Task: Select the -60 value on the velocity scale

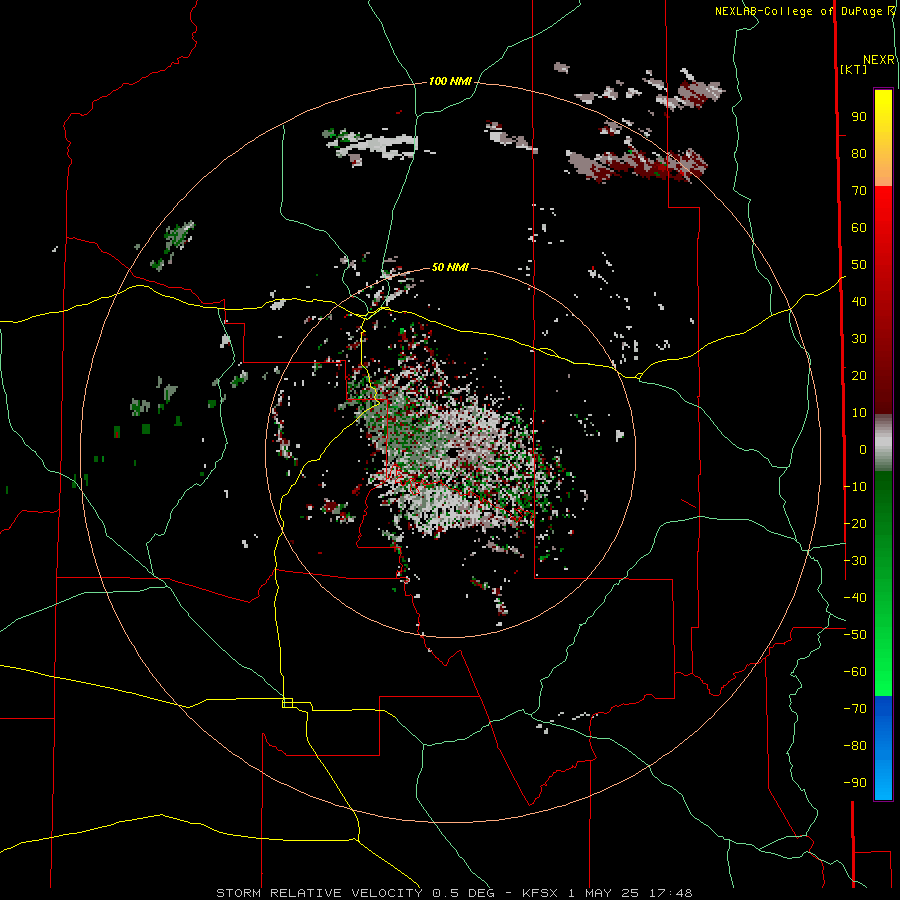Action: 855,672
